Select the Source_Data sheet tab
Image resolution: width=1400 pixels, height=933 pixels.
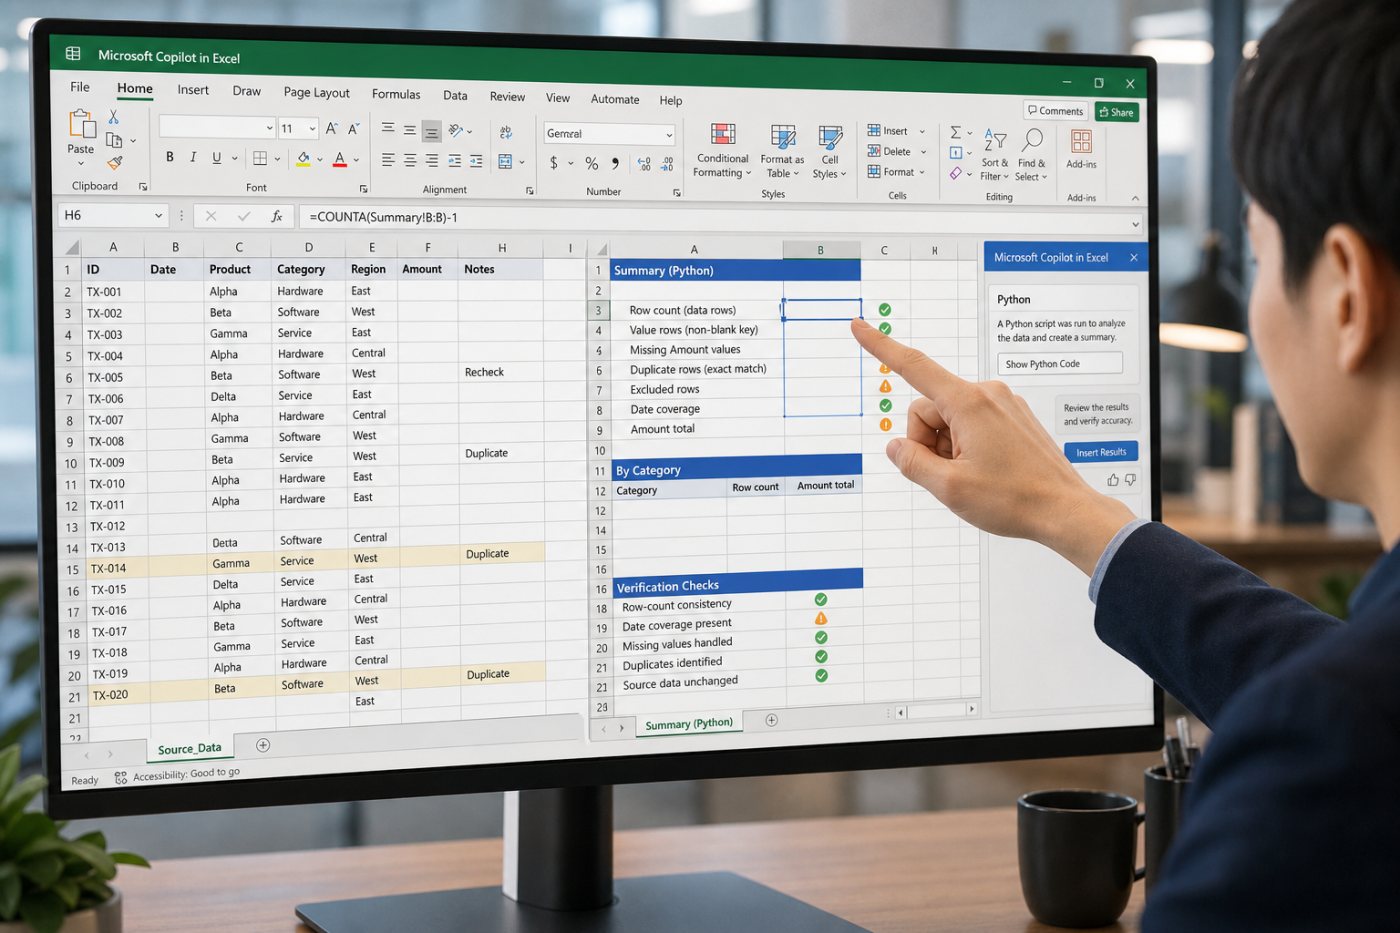[190, 749]
